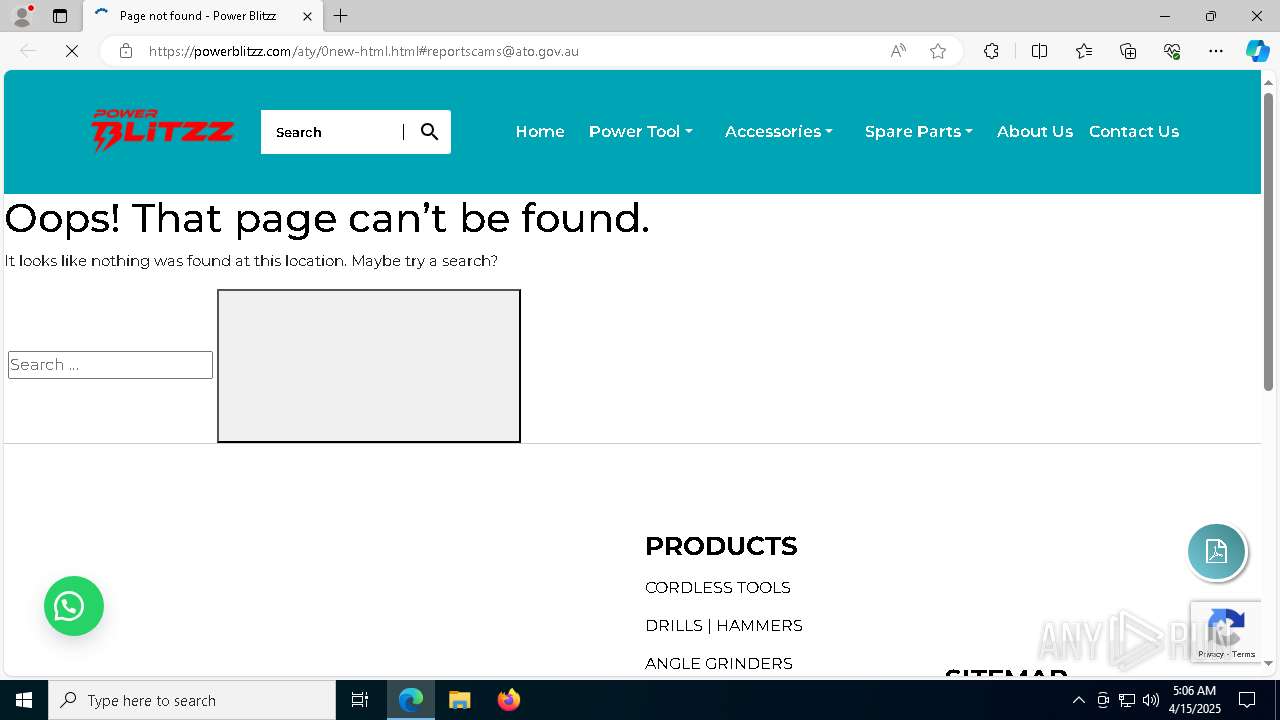The width and height of the screenshot is (1280, 720).
Task: Open ANGLE GRINDERS products link
Action: (x=719, y=664)
